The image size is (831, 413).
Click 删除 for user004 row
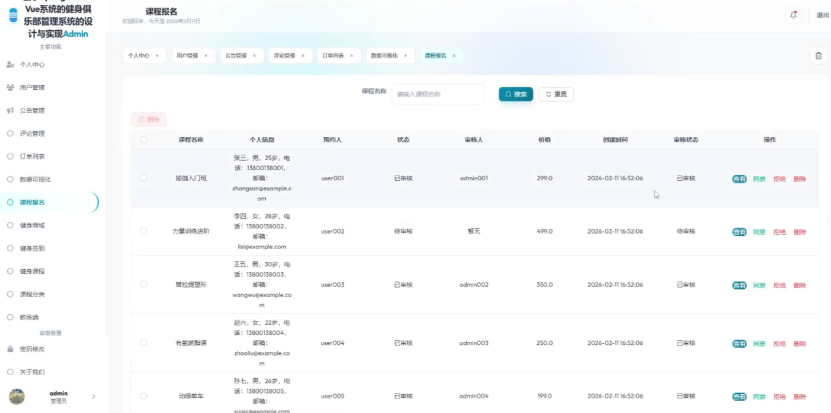coord(800,344)
